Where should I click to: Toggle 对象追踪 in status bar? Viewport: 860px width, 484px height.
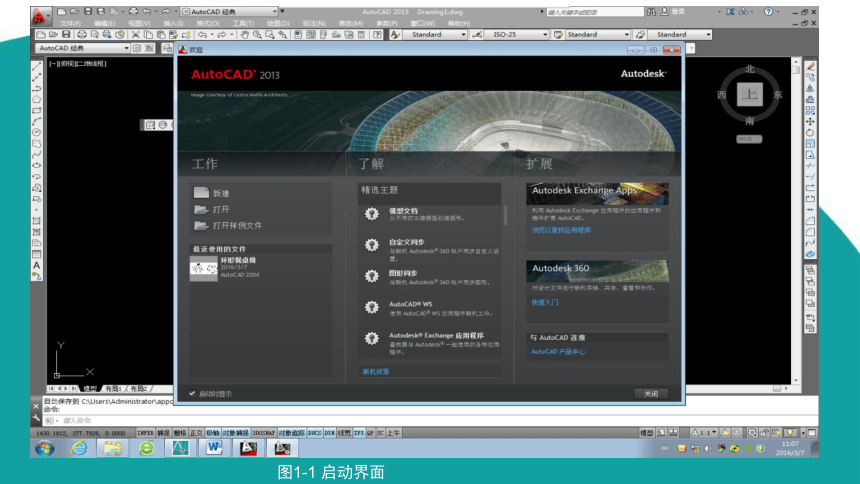pyautogui.click(x=292, y=433)
